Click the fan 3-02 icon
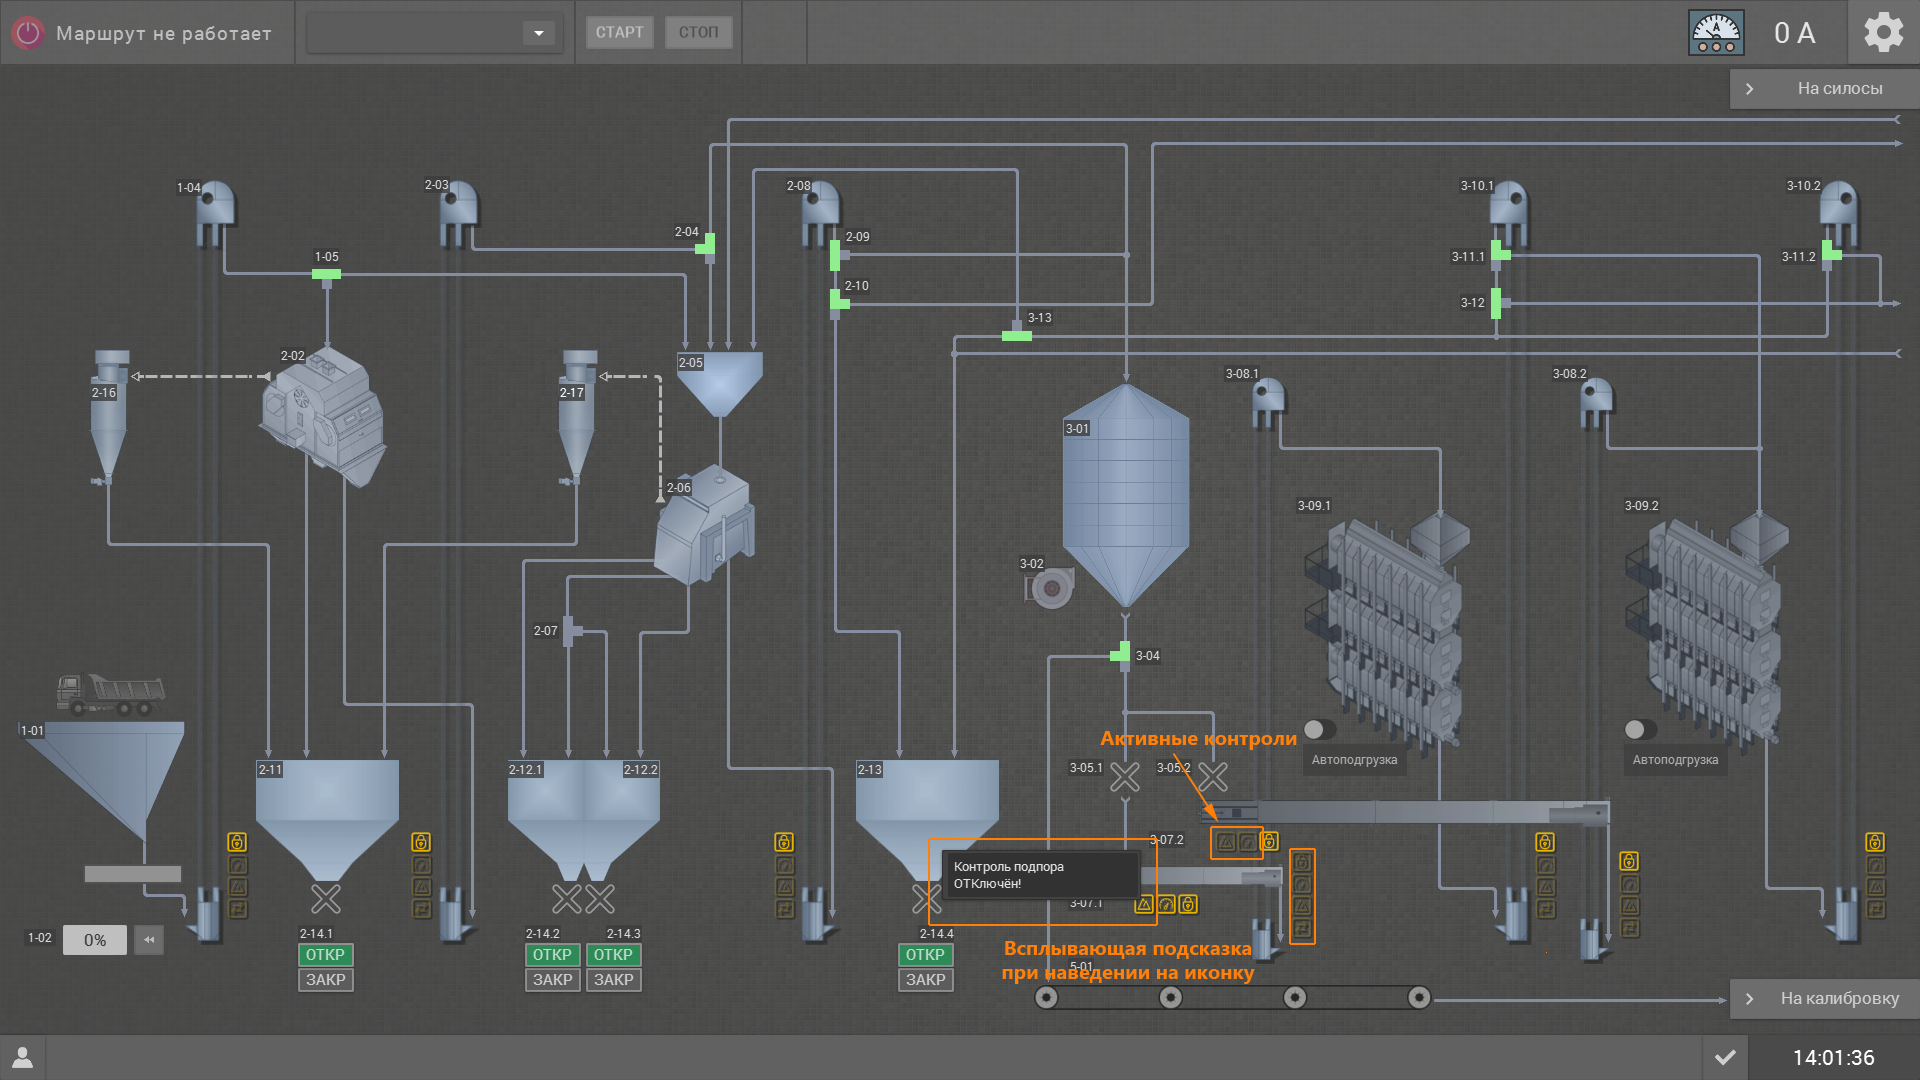 coord(1050,588)
